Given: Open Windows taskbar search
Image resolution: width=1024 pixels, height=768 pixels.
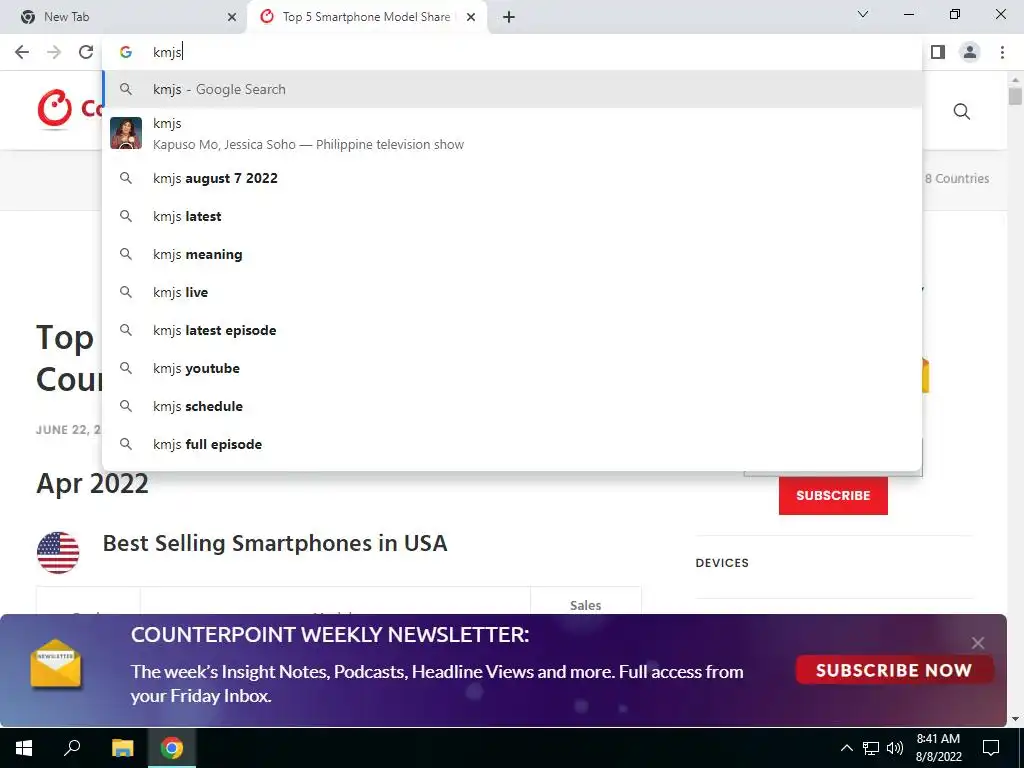Looking at the screenshot, I should point(72,748).
